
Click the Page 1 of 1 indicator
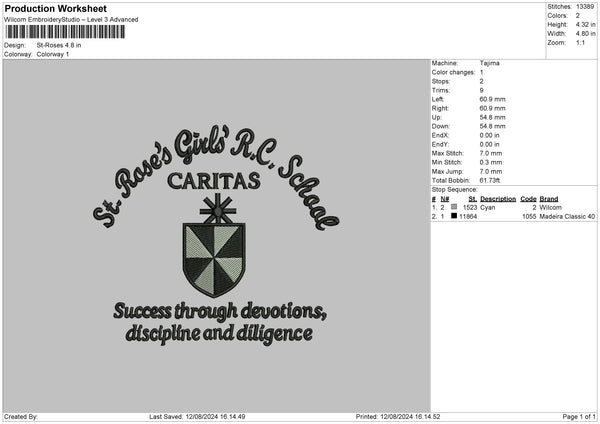click(579, 416)
